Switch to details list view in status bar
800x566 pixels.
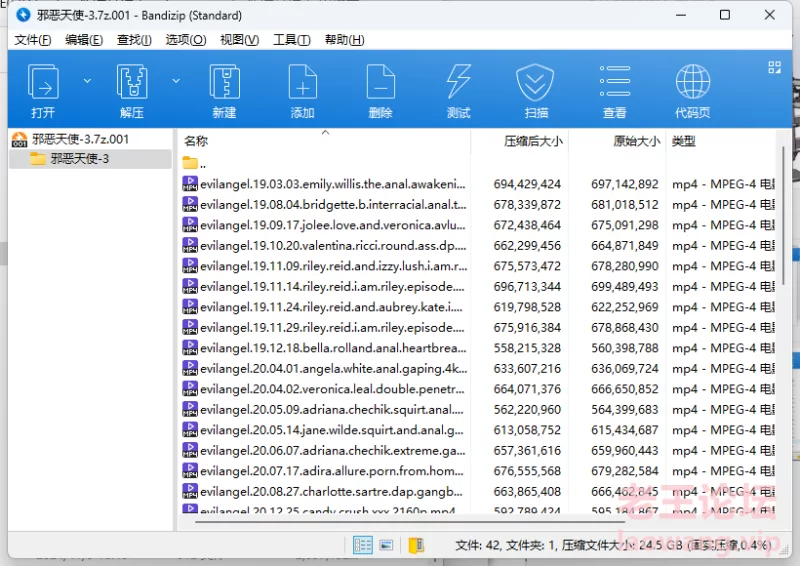tap(363, 545)
